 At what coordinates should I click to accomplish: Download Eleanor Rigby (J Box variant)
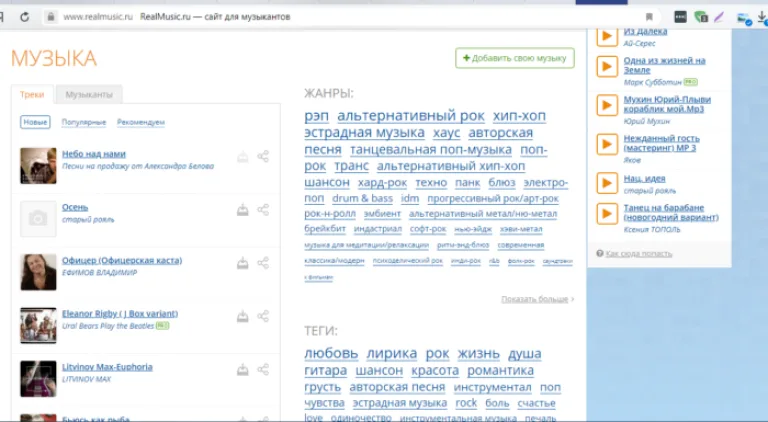(242, 316)
